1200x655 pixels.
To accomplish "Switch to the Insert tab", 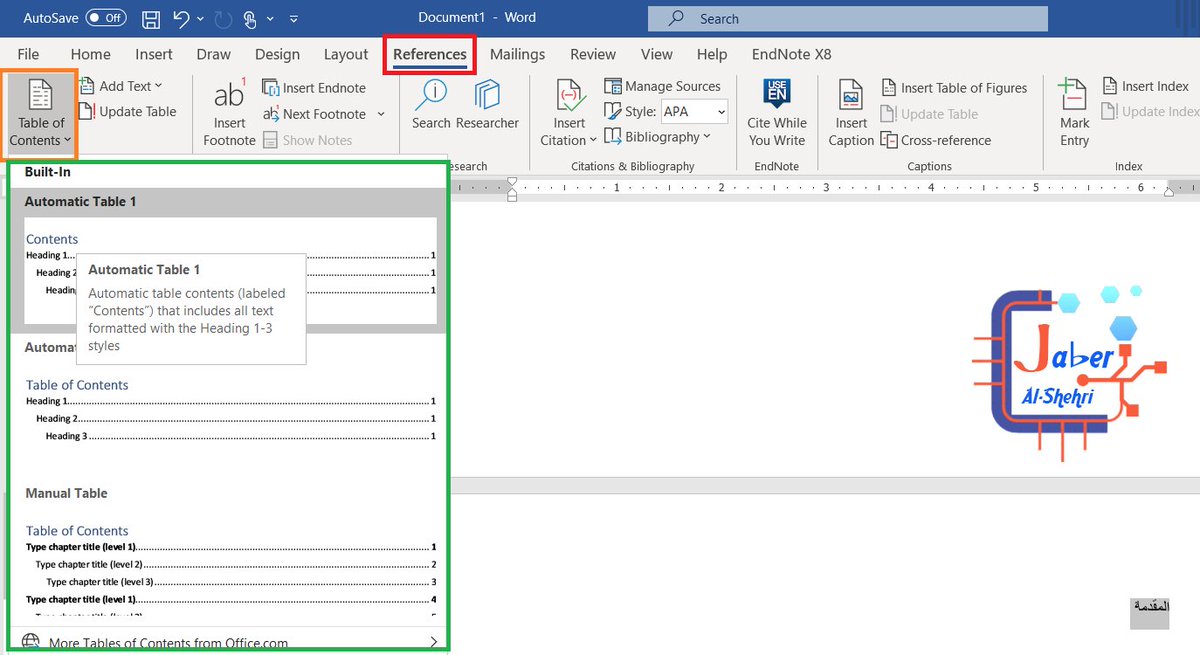I will [154, 54].
